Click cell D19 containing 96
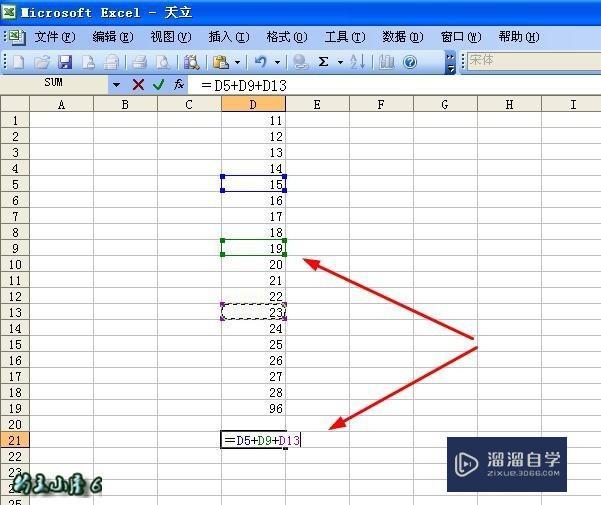The width and height of the screenshot is (601, 505). (253, 408)
